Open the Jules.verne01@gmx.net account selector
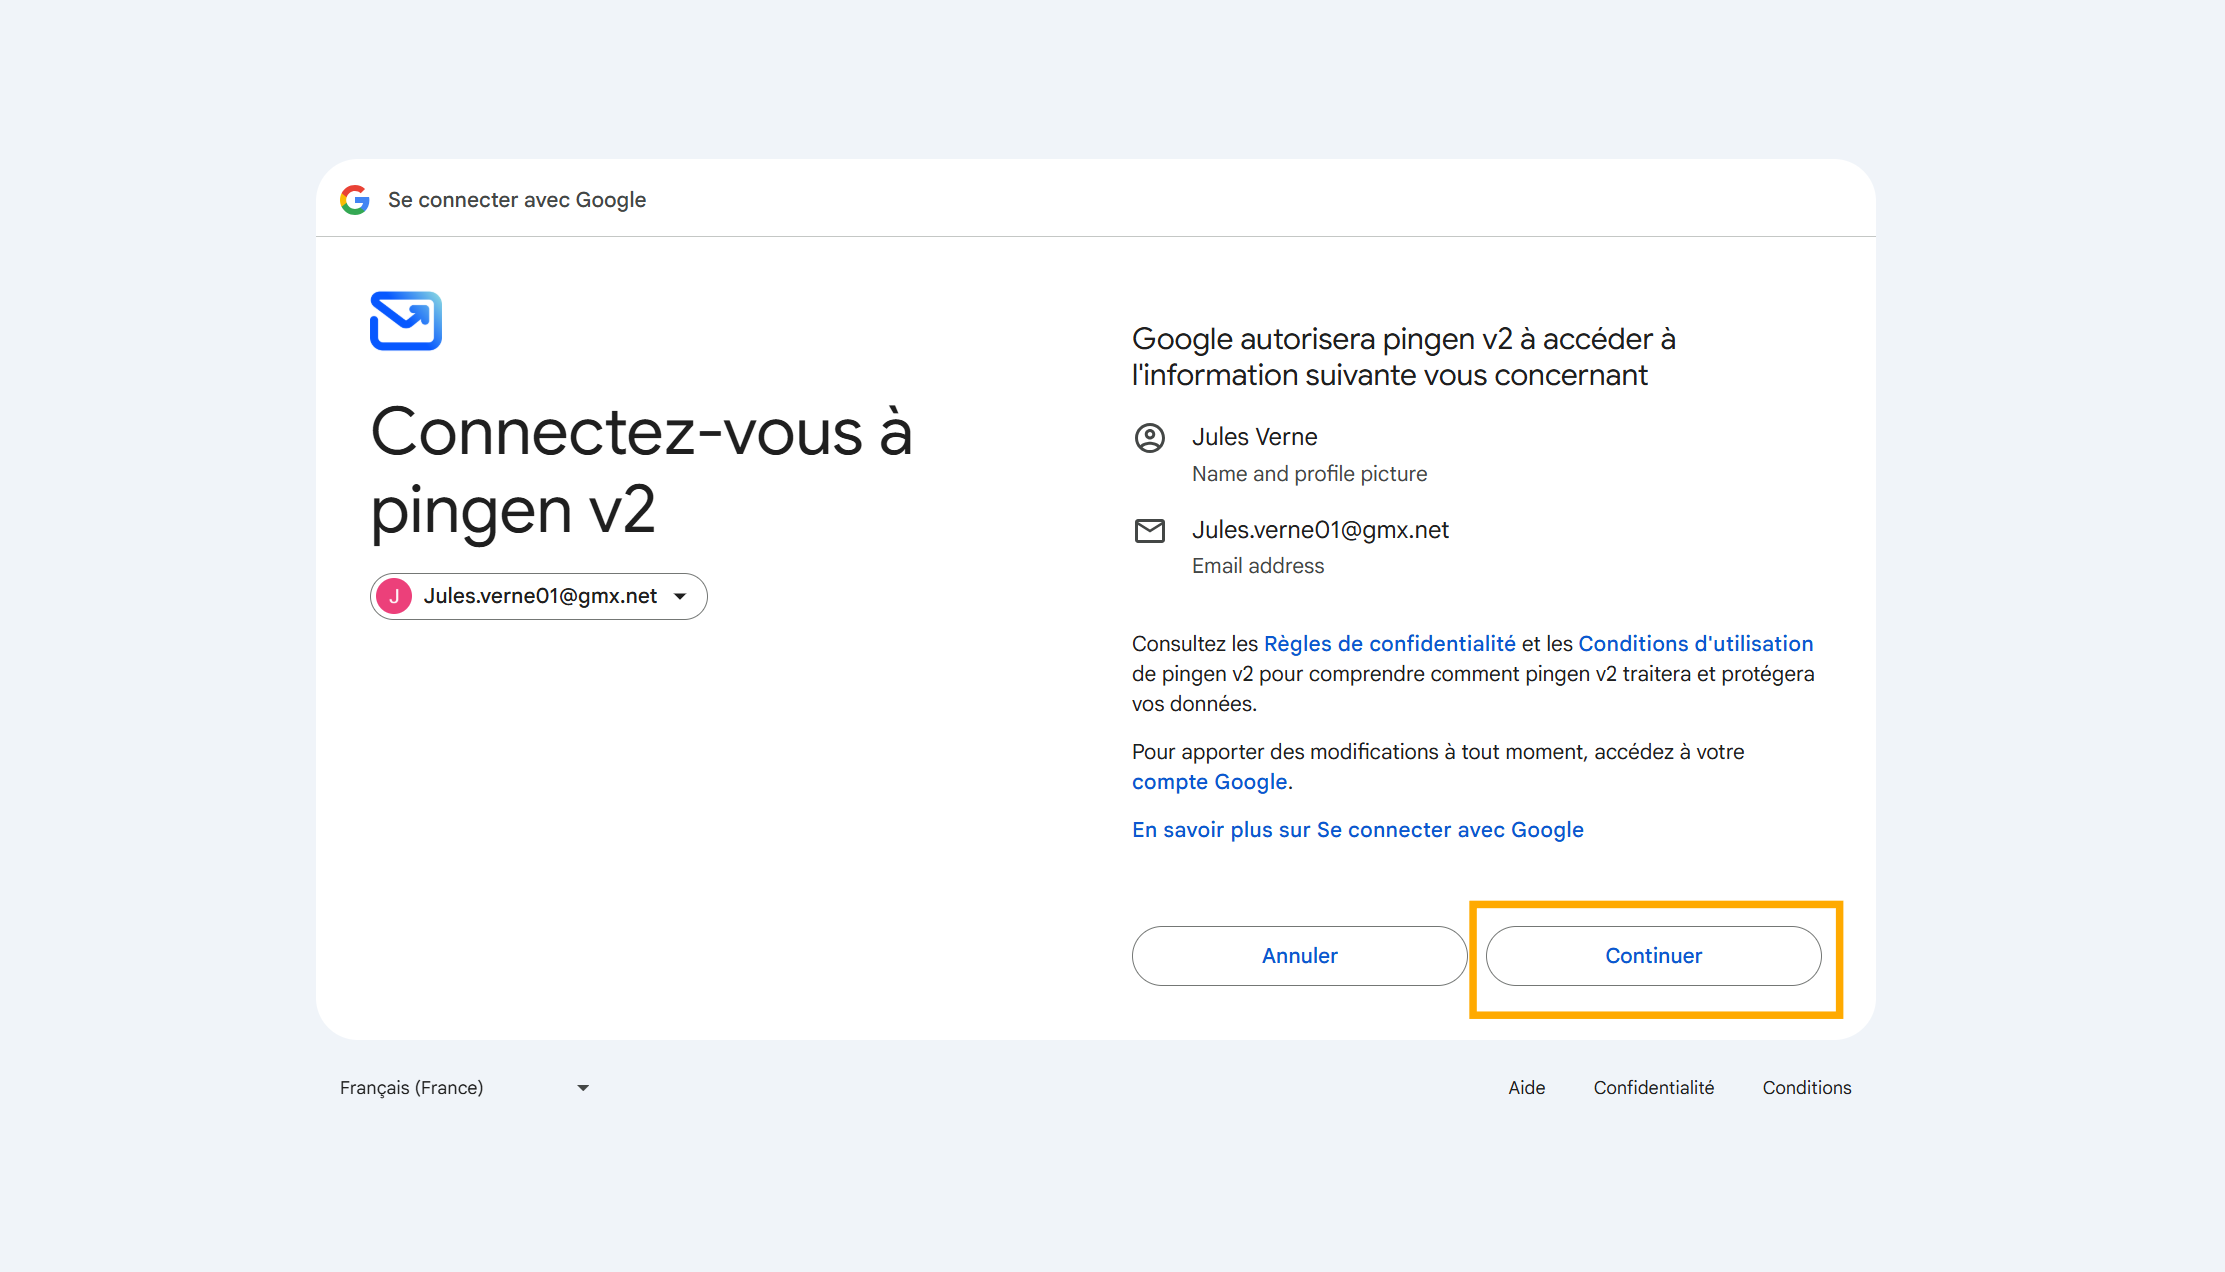 coord(539,596)
